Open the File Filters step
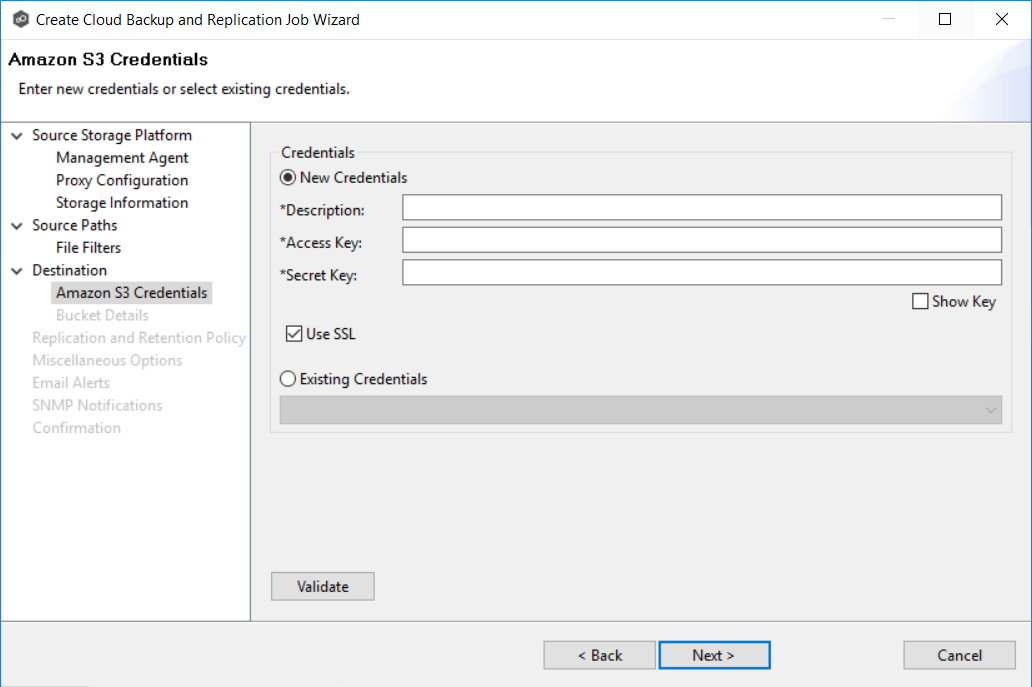 pyautogui.click(x=88, y=248)
